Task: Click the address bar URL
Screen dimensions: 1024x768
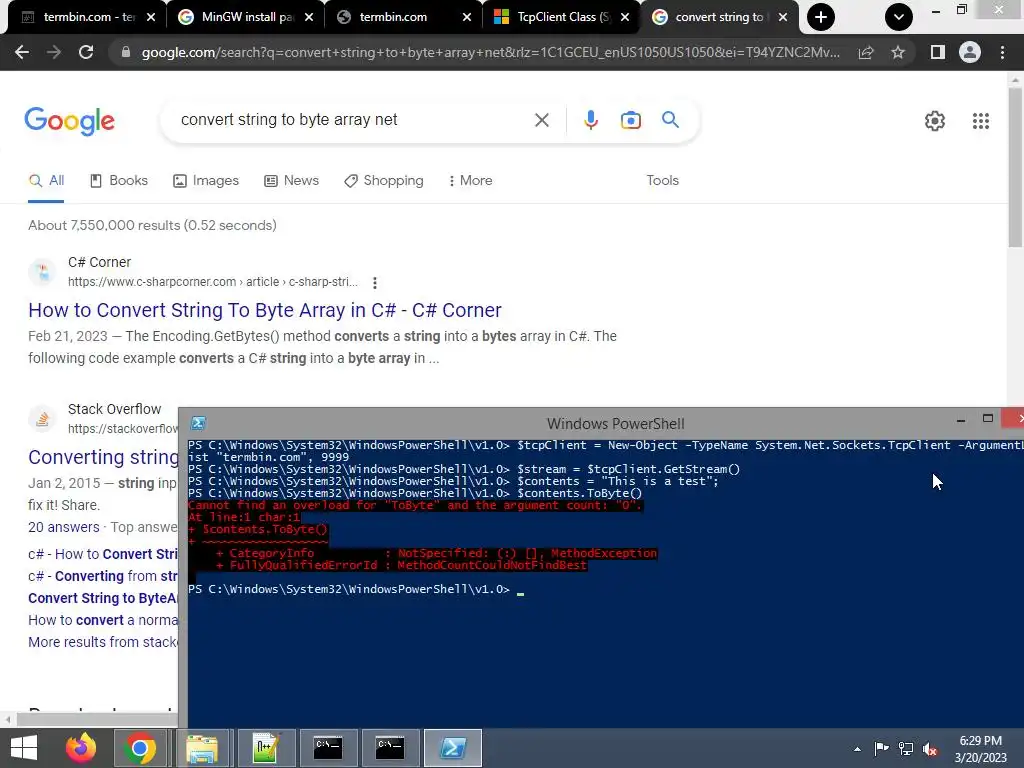Action: coord(490,52)
